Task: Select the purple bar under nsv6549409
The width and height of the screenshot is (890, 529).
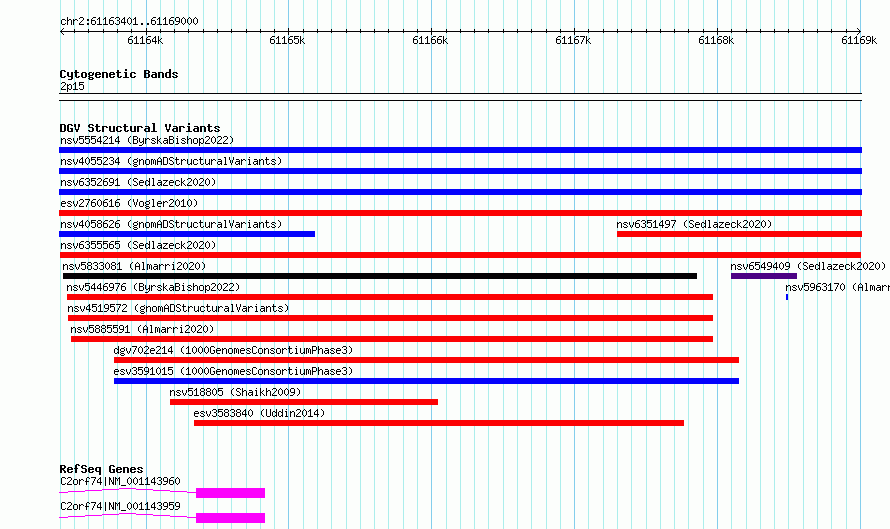Action: coord(764,276)
